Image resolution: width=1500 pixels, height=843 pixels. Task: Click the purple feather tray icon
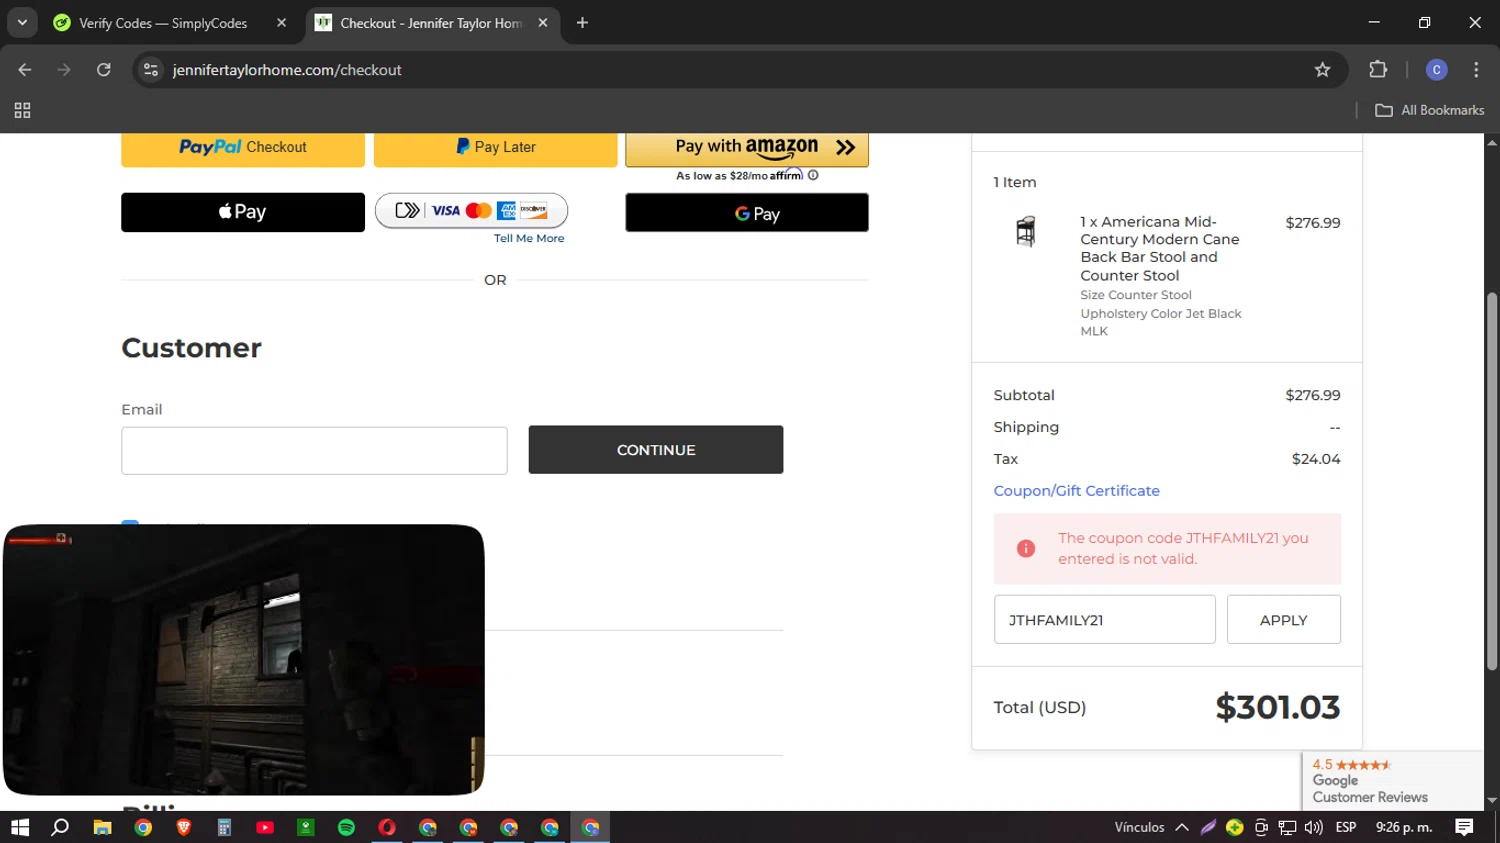1208,827
